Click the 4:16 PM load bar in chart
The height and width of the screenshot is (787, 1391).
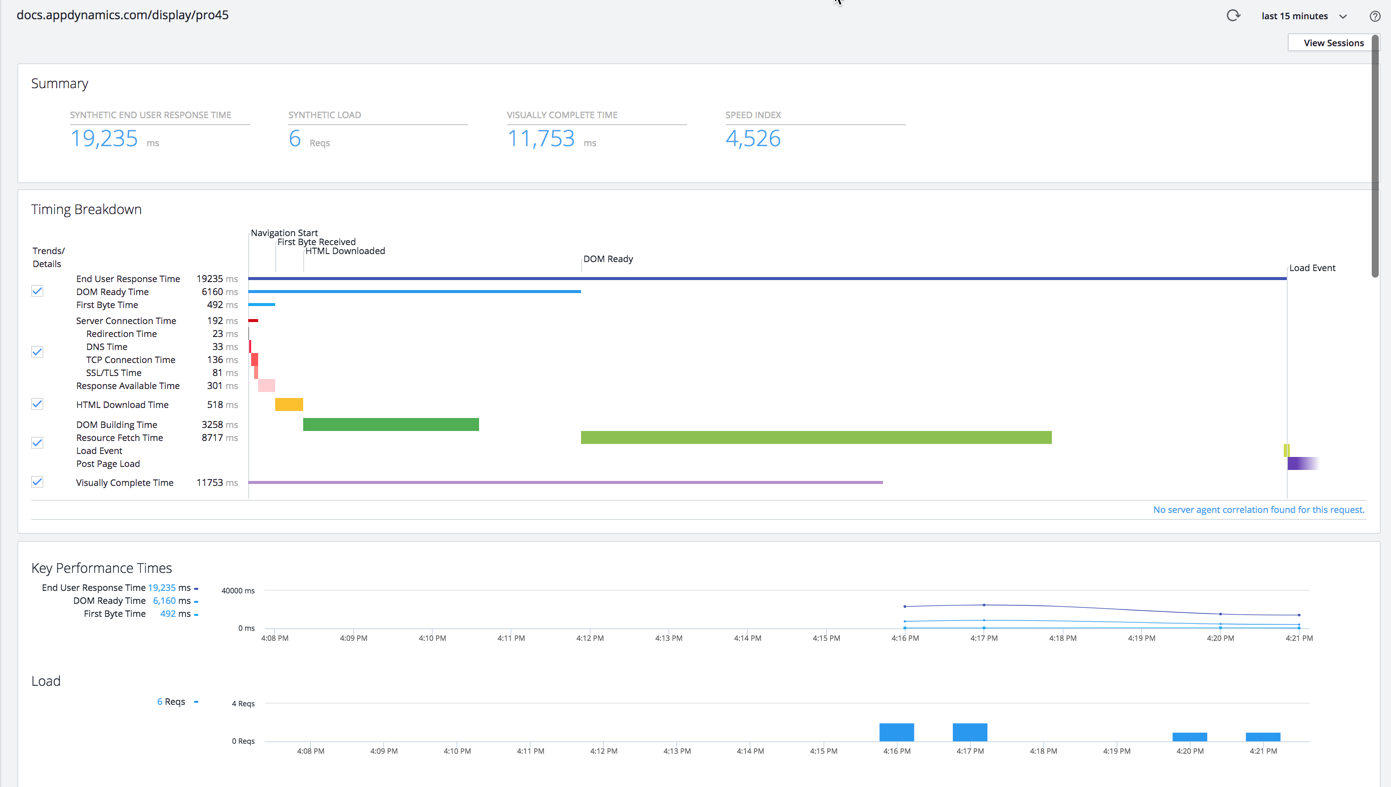pyautogui.click(x=897, y=732)
